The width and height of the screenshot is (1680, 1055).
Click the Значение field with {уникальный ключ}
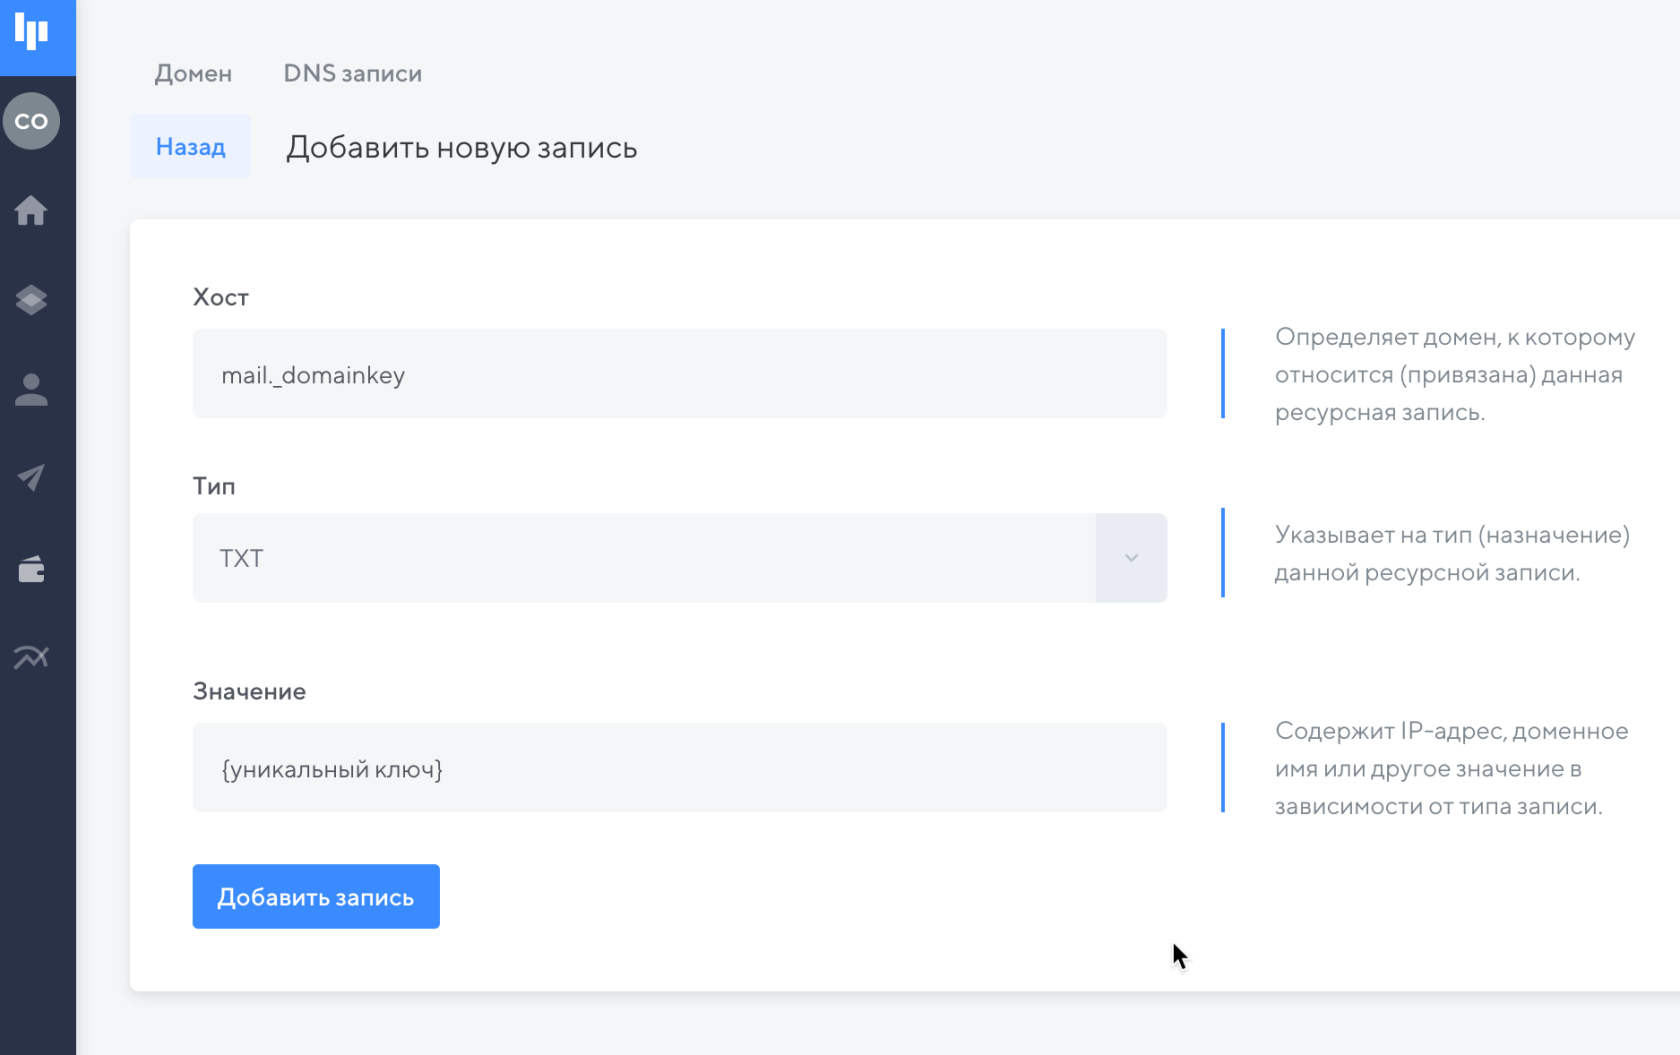(x=679, y=768)
